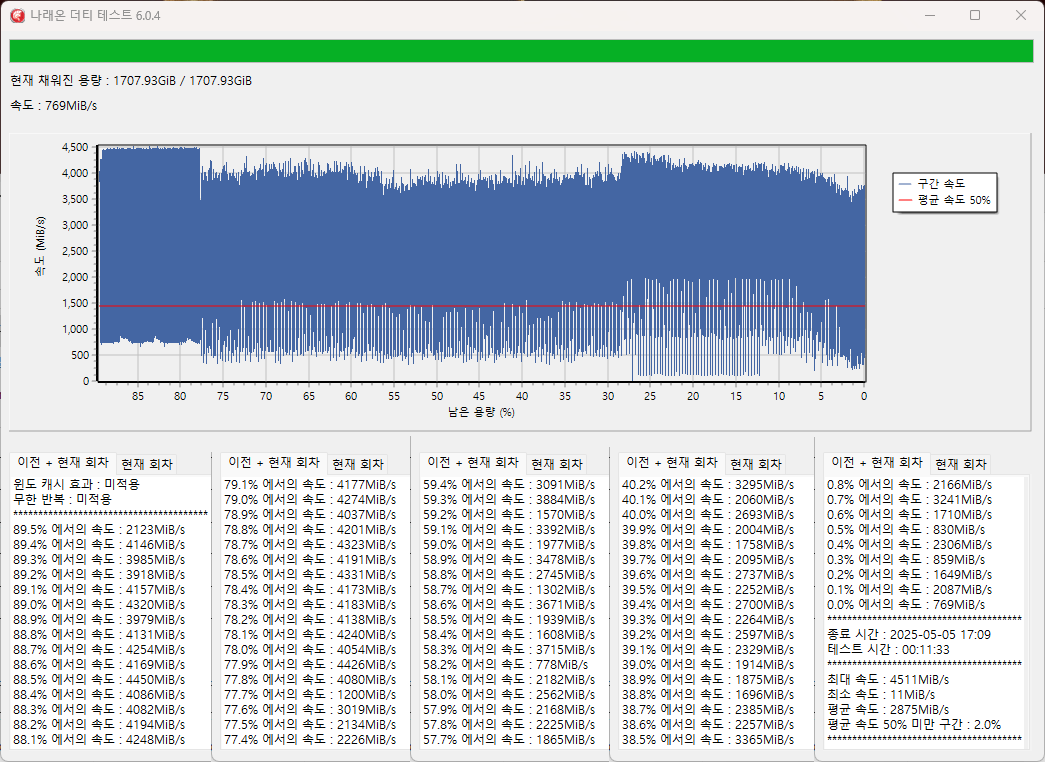Maximize the 나래온 더티 테스트 window

click(975, 15)
